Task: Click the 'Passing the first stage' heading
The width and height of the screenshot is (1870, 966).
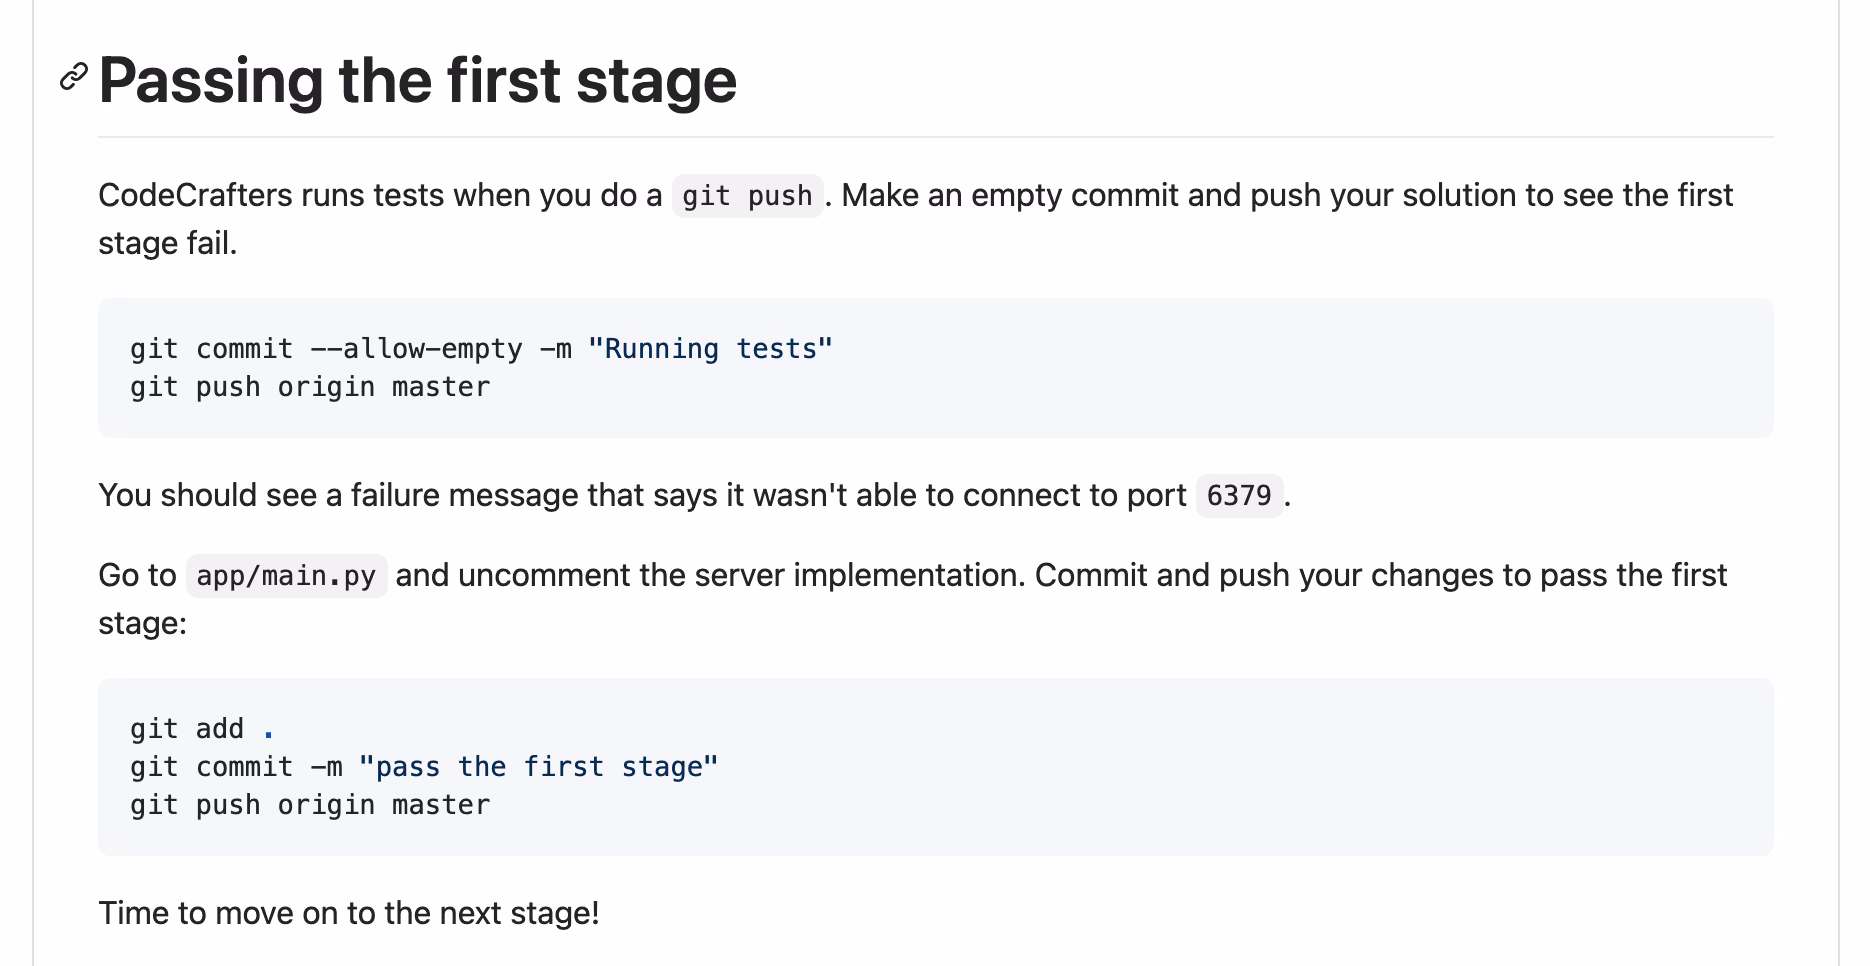Action: [417, 80]
